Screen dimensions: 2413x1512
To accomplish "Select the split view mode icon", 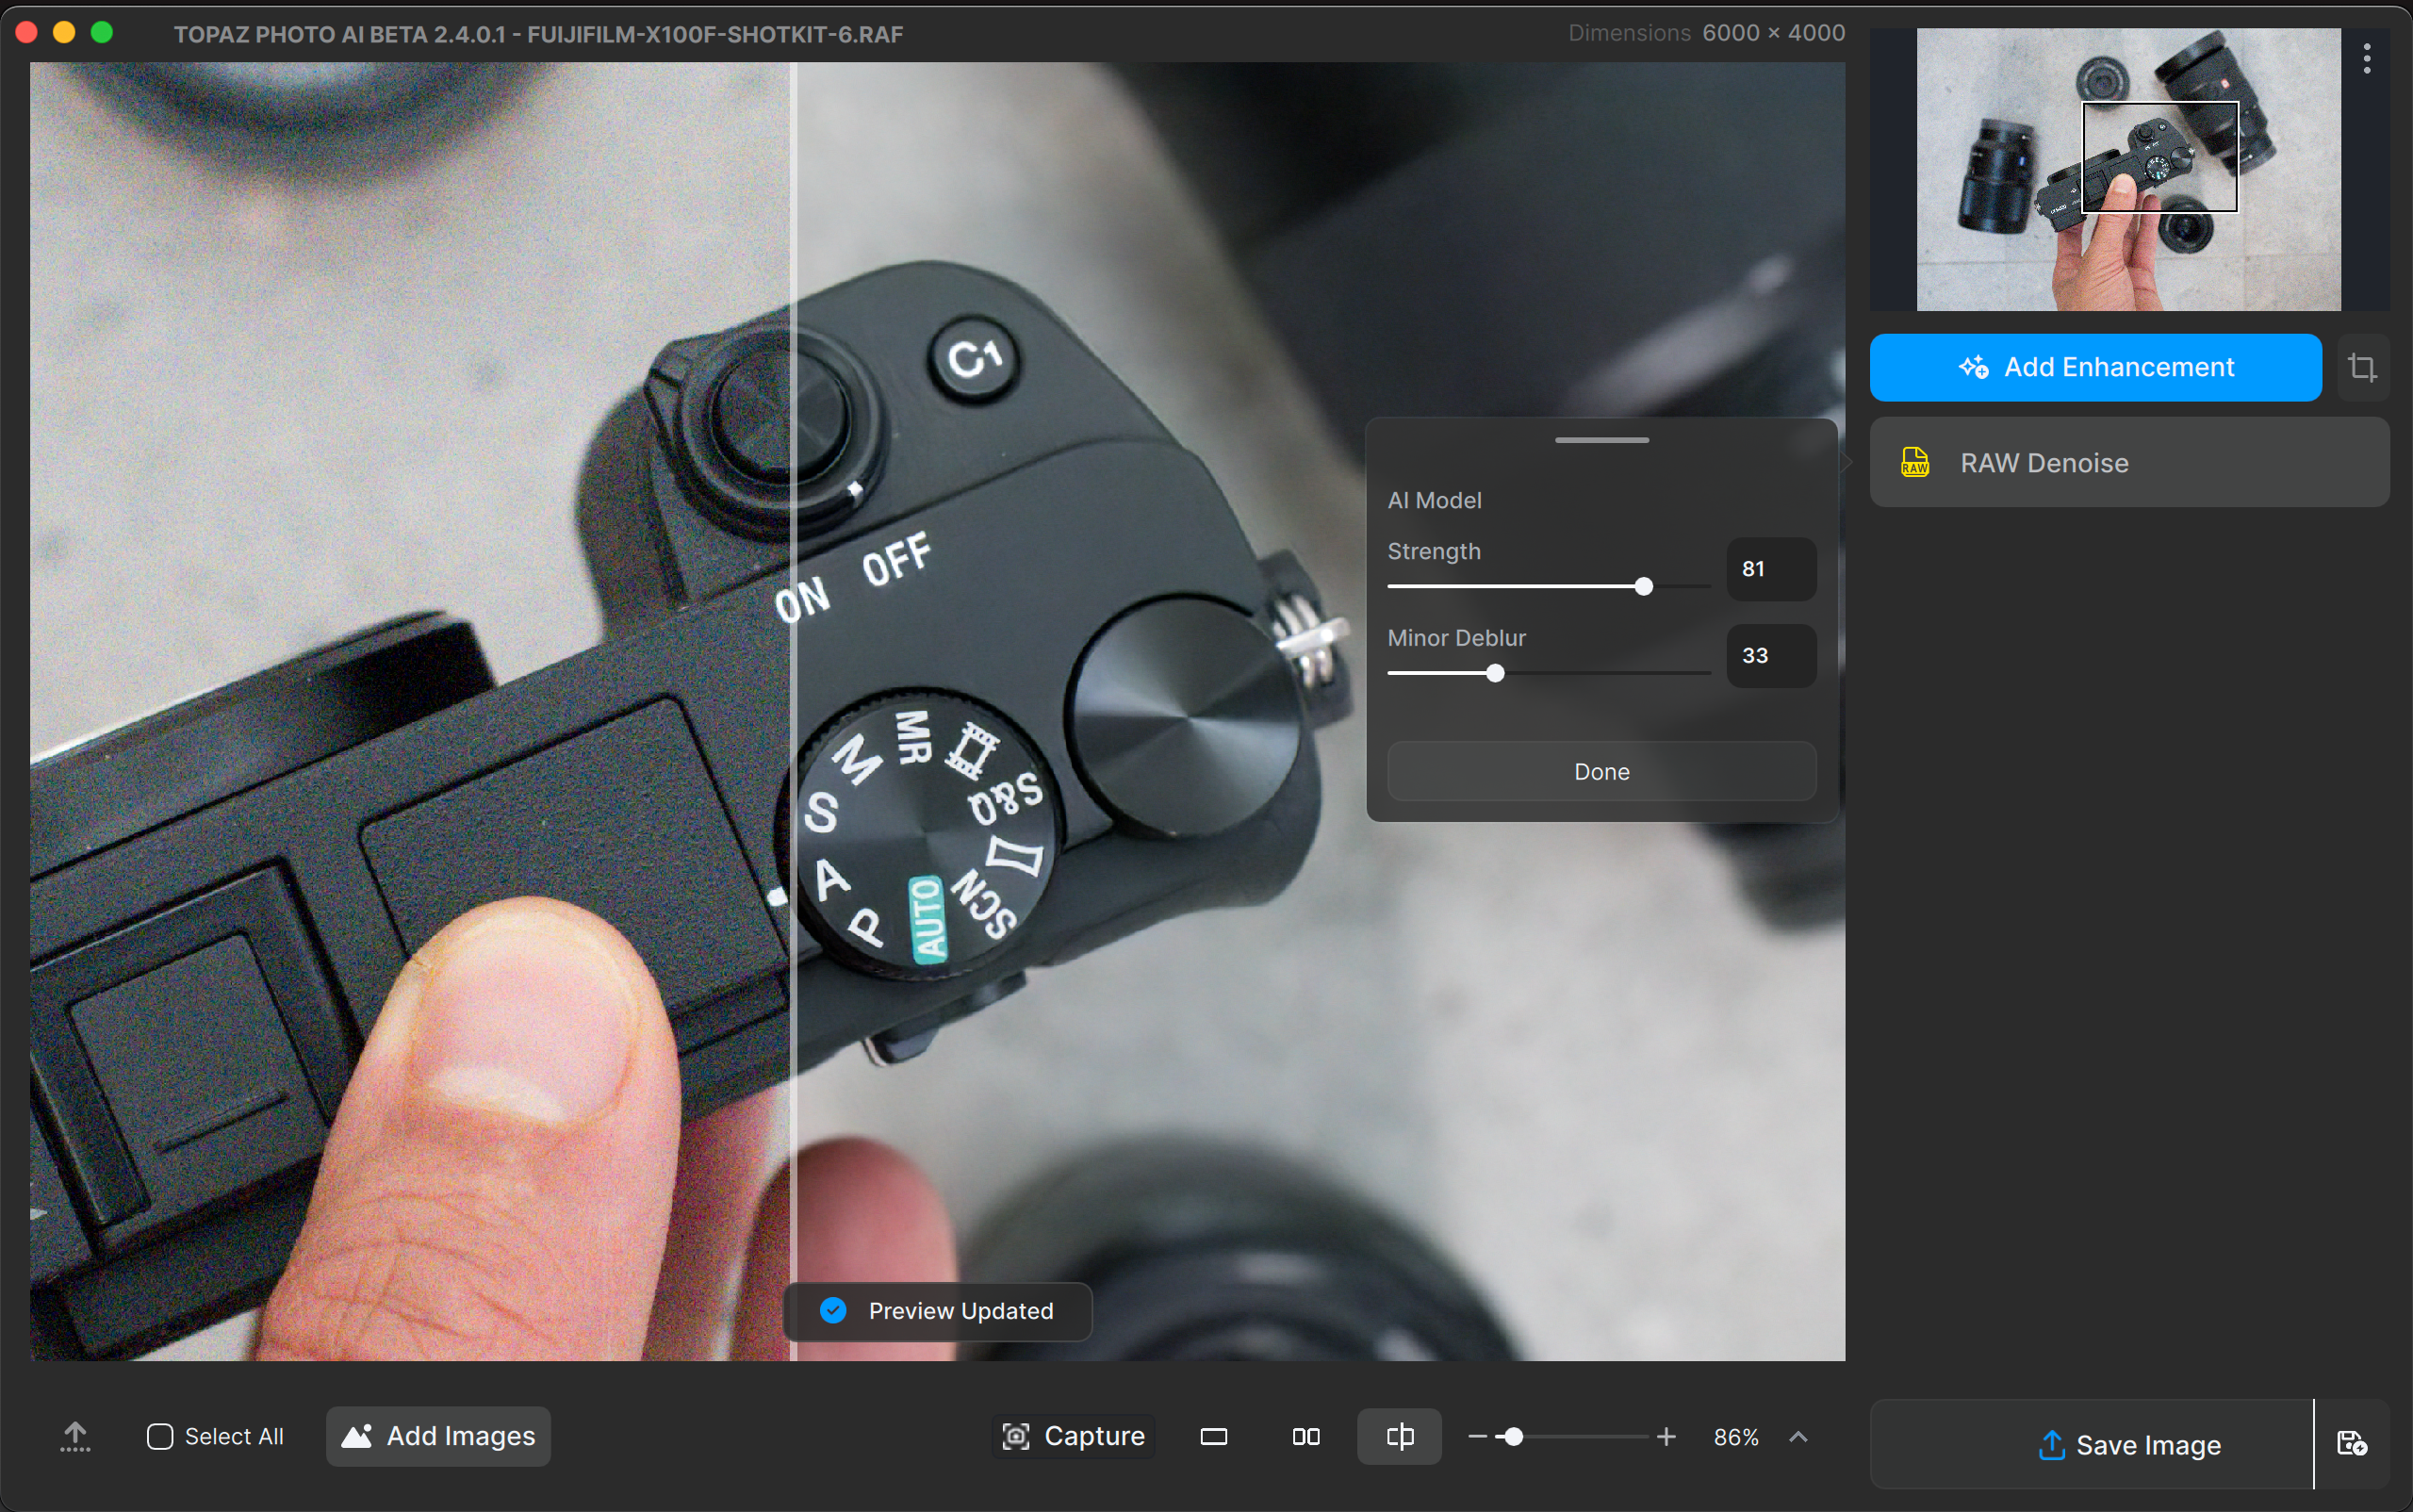I will tap(1399, 1437).
